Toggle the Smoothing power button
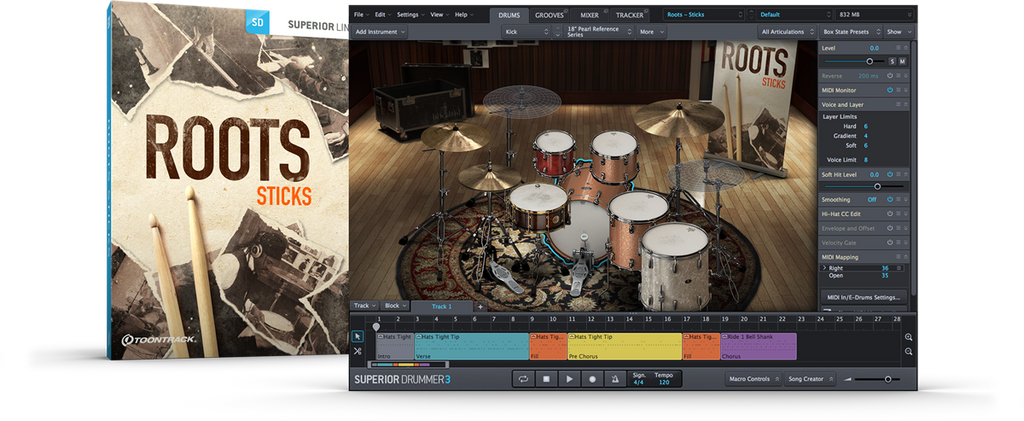The height and width of the screenshot is (421, 1024). (x=889, y=200)
